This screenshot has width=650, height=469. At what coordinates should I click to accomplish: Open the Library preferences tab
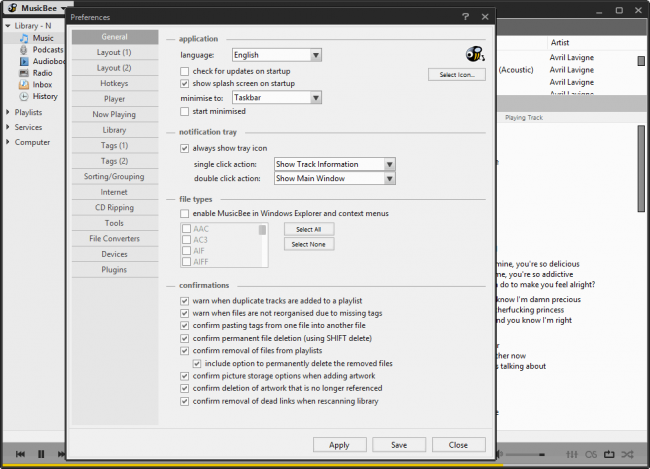pos(115,130)
